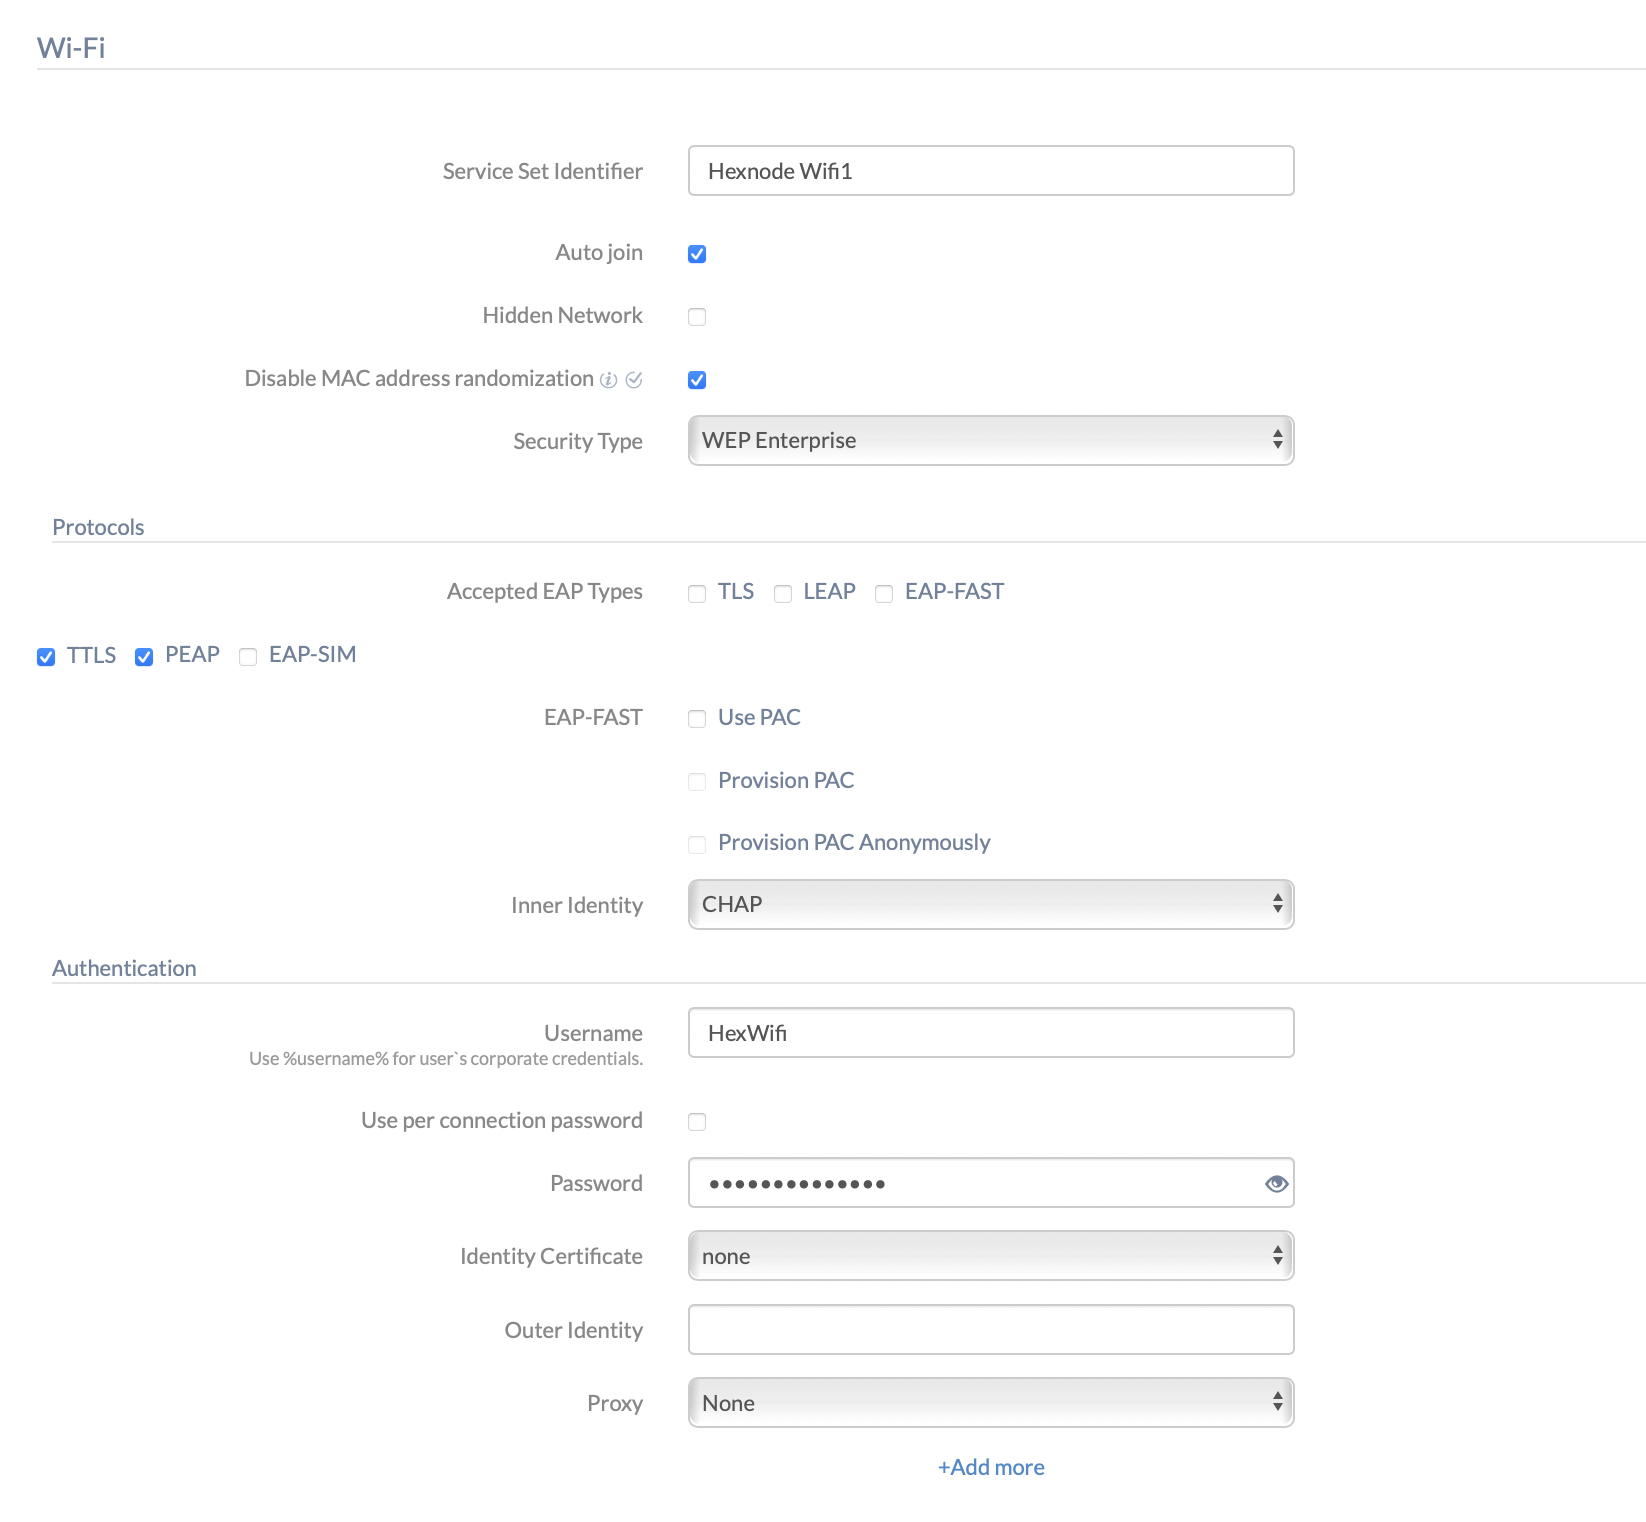
Task: Click the Accepted EAP Types label
Action: click(x=545, y=592)
